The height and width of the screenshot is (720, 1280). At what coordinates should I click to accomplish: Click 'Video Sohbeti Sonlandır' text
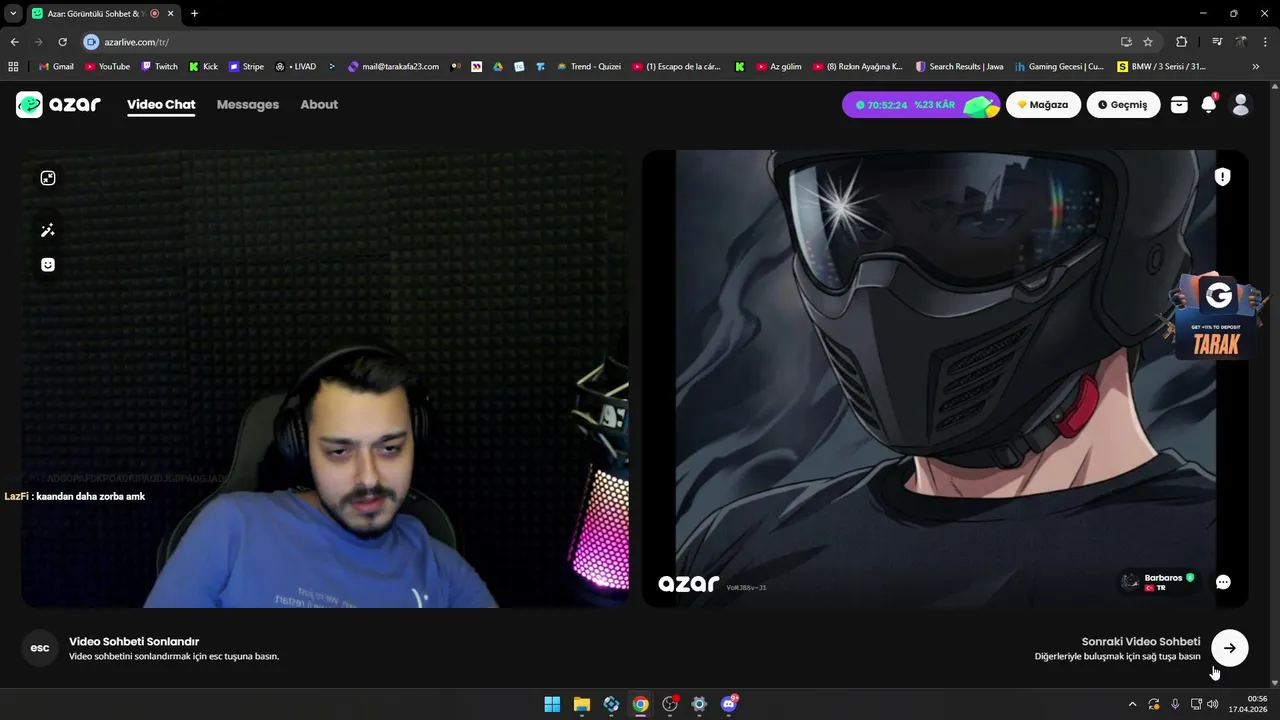click(134, 642)
